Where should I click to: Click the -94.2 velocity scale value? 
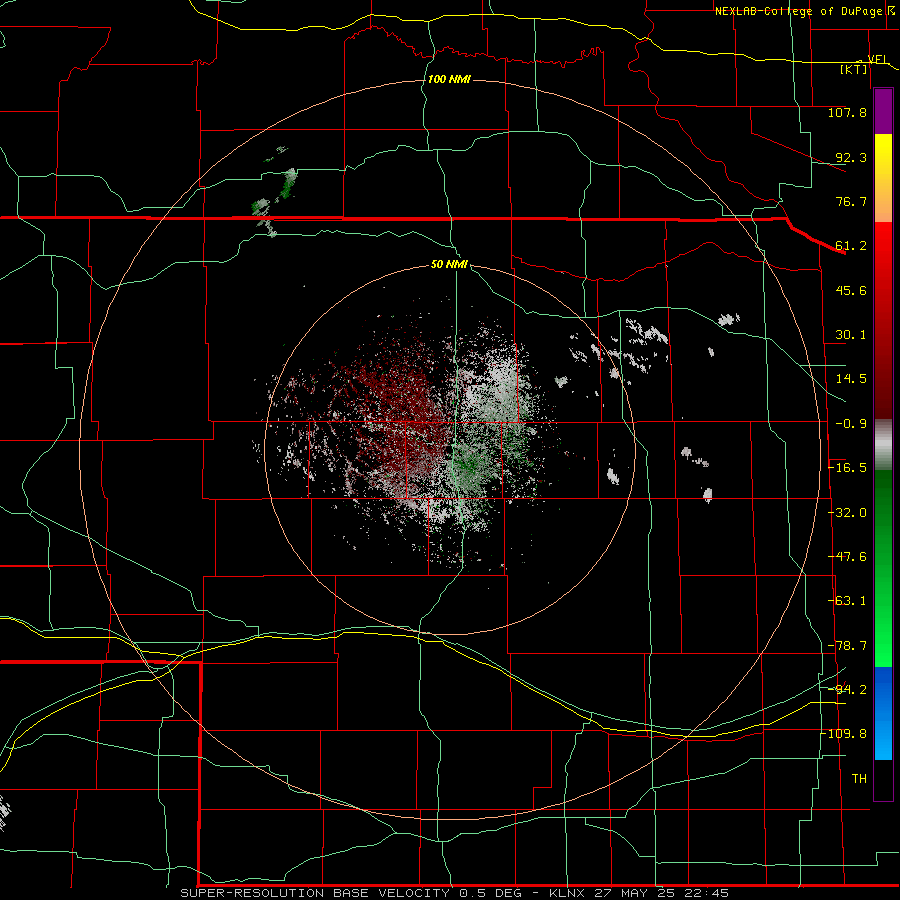pyautogui.click(x=847, y=690)
